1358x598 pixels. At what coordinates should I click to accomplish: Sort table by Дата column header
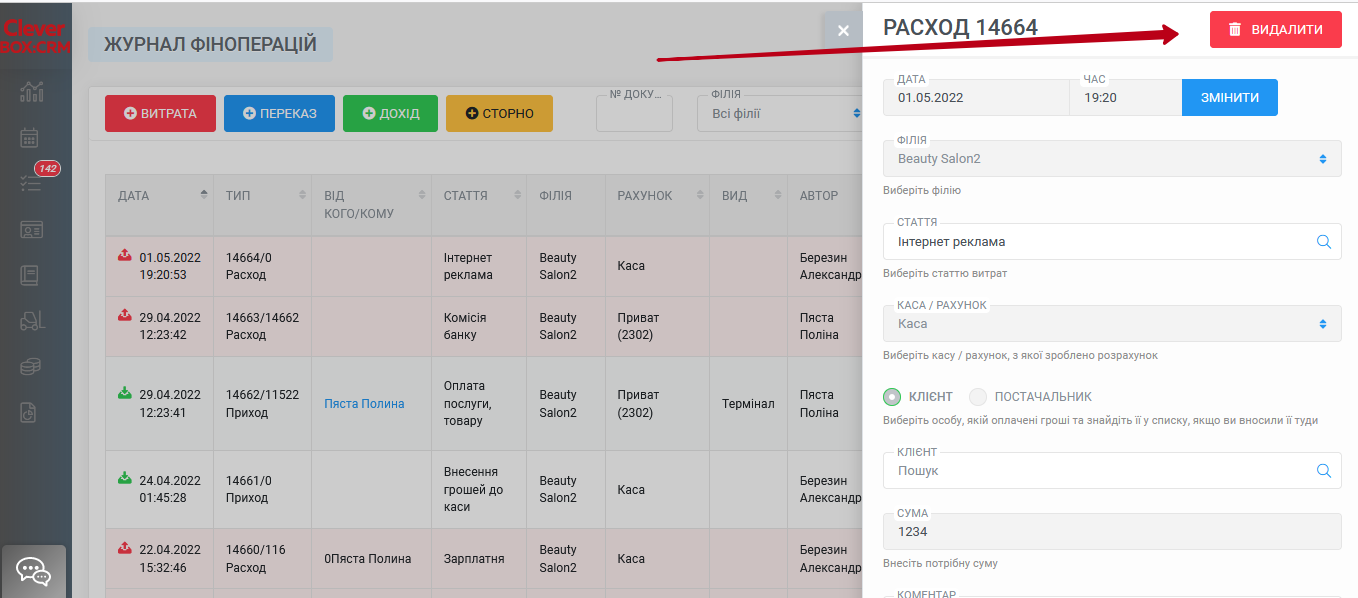pos(159,196)
